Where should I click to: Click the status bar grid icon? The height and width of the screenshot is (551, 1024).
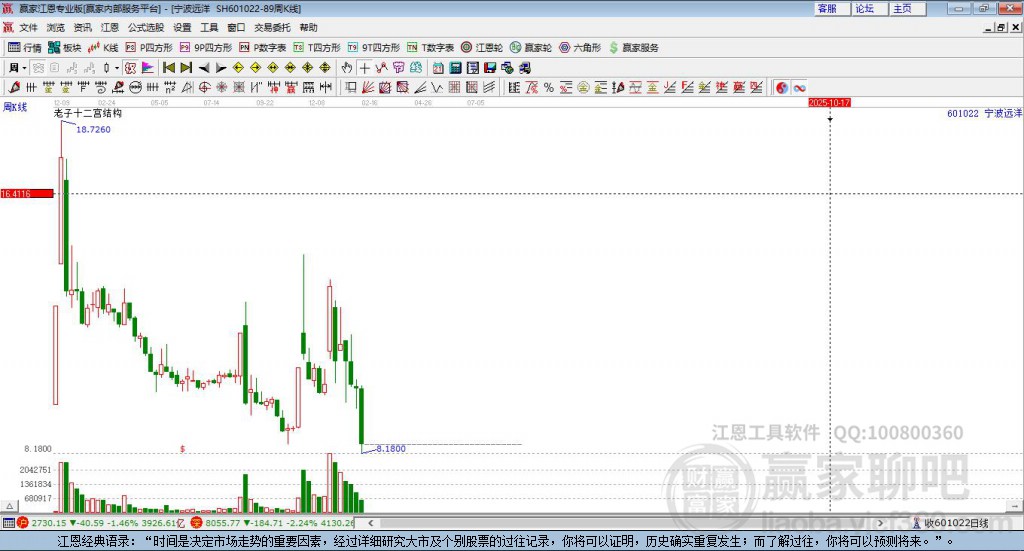click(8, 523)
